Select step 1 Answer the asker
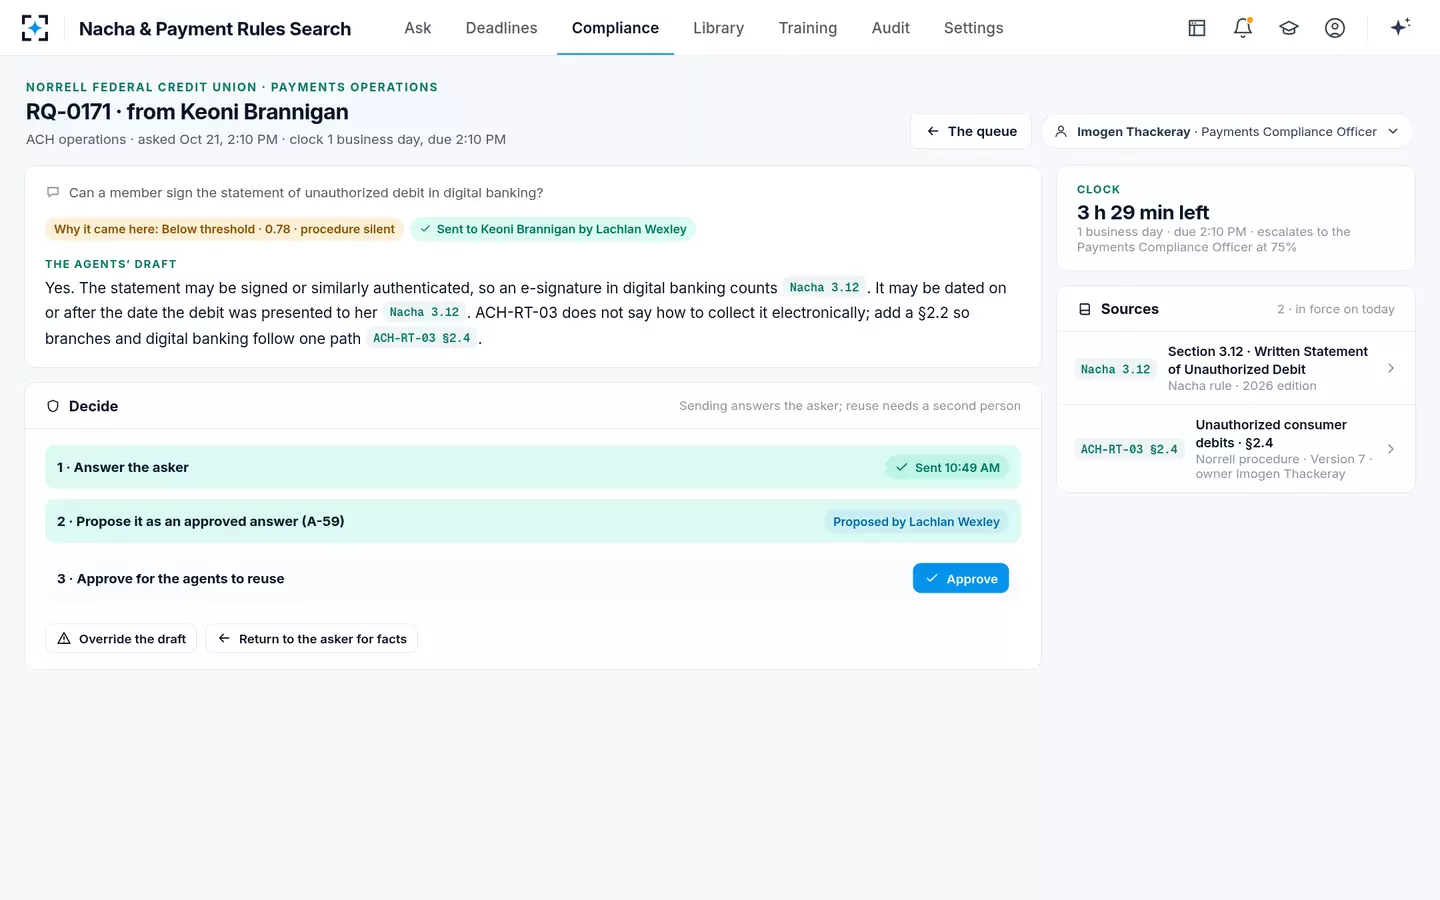The image size is (1440, 900). click(533, 467)
